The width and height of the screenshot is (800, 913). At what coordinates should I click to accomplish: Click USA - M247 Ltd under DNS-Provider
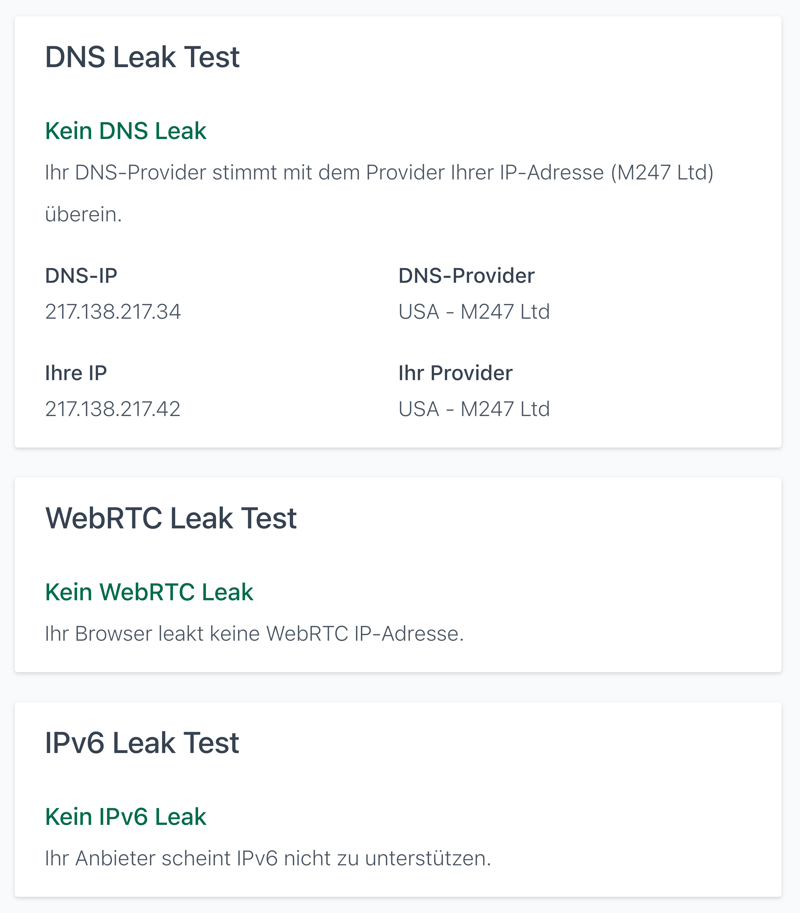[474, 312]
